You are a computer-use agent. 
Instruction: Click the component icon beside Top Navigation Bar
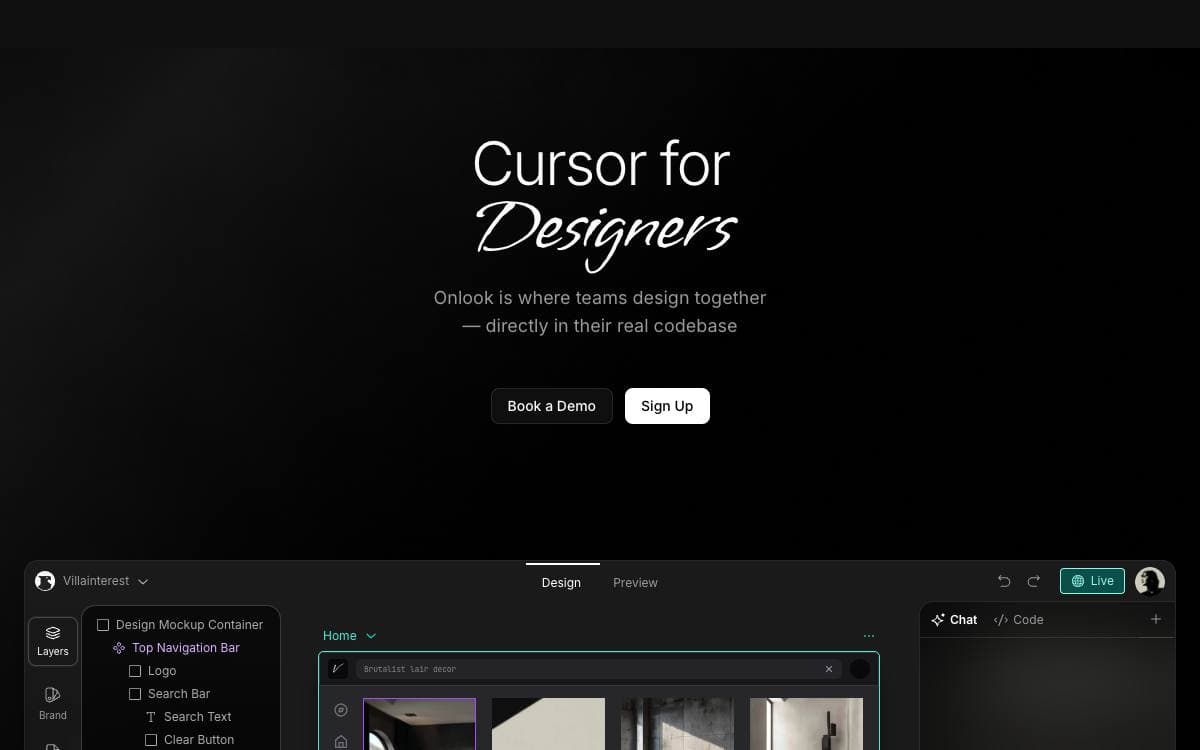point(119,648)
